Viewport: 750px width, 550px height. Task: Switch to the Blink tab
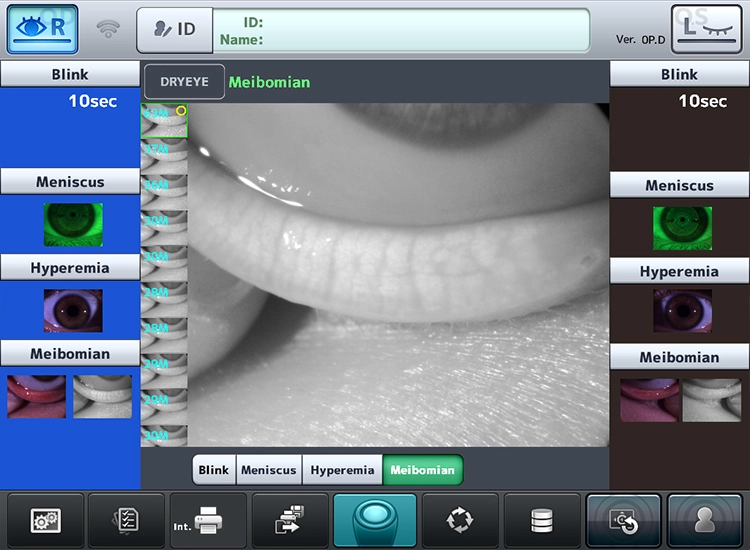214,470
